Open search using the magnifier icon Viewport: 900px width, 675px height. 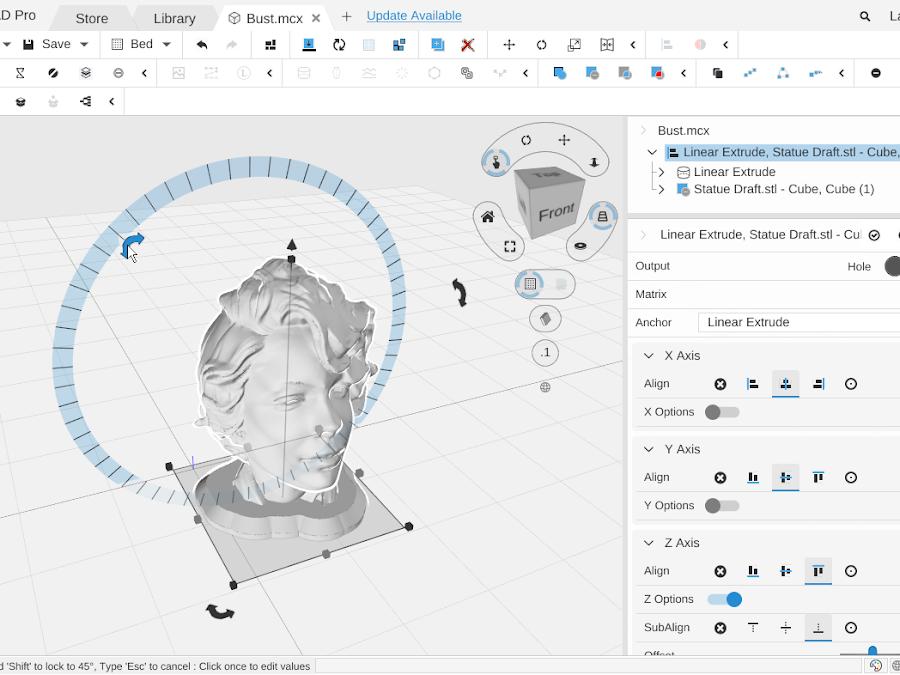[864, 16]
